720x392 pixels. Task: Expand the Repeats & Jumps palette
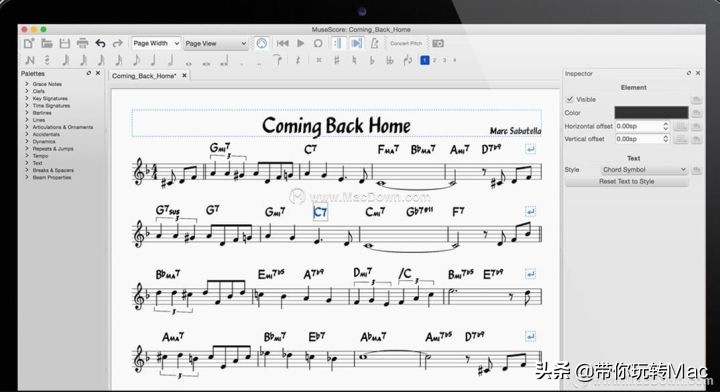click(x=53, y=149)
